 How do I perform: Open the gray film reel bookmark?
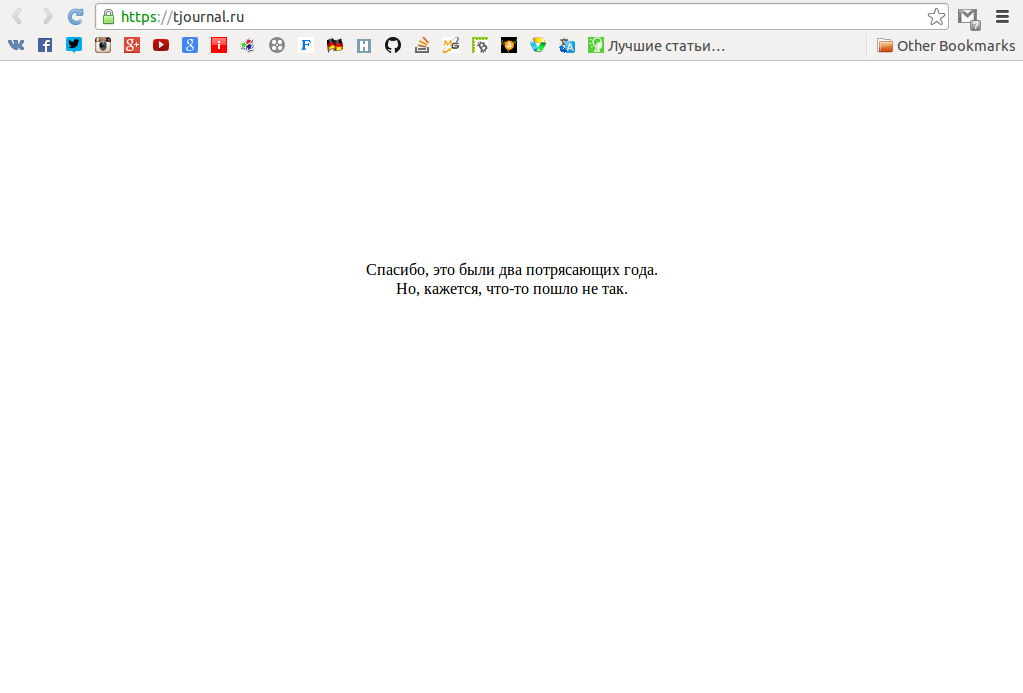tap(277, 45)
